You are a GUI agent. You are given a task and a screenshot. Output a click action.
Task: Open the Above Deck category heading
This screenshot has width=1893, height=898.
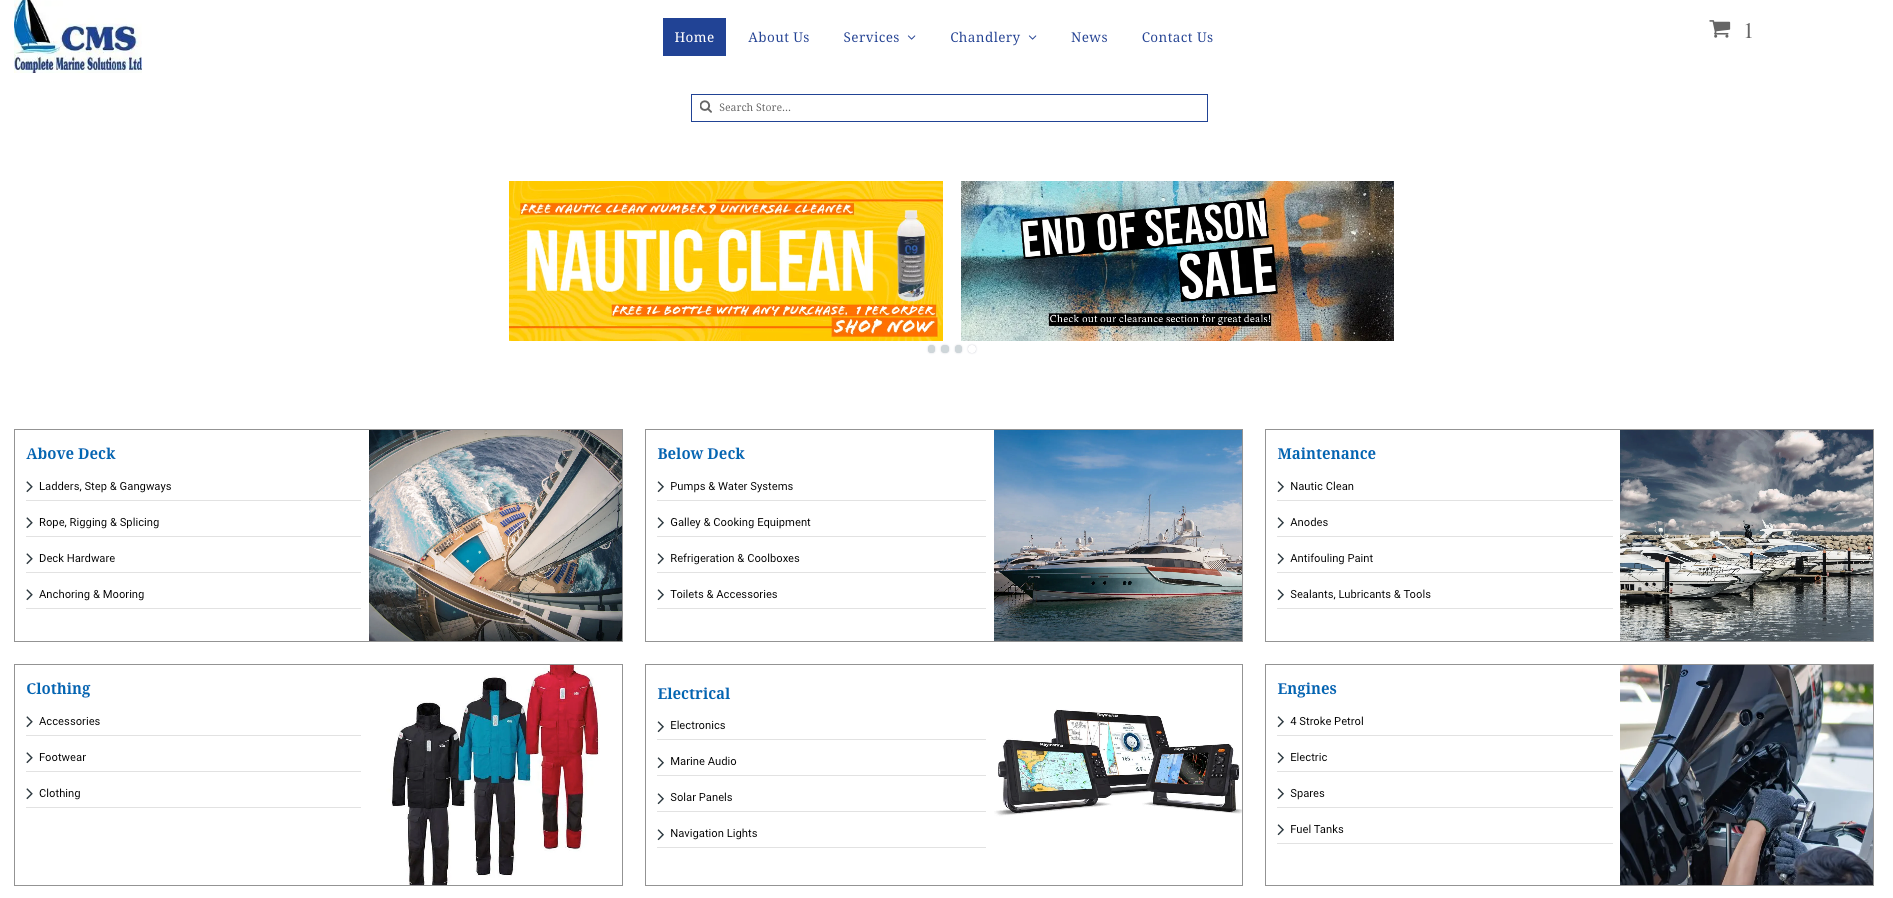click(71, 453)
